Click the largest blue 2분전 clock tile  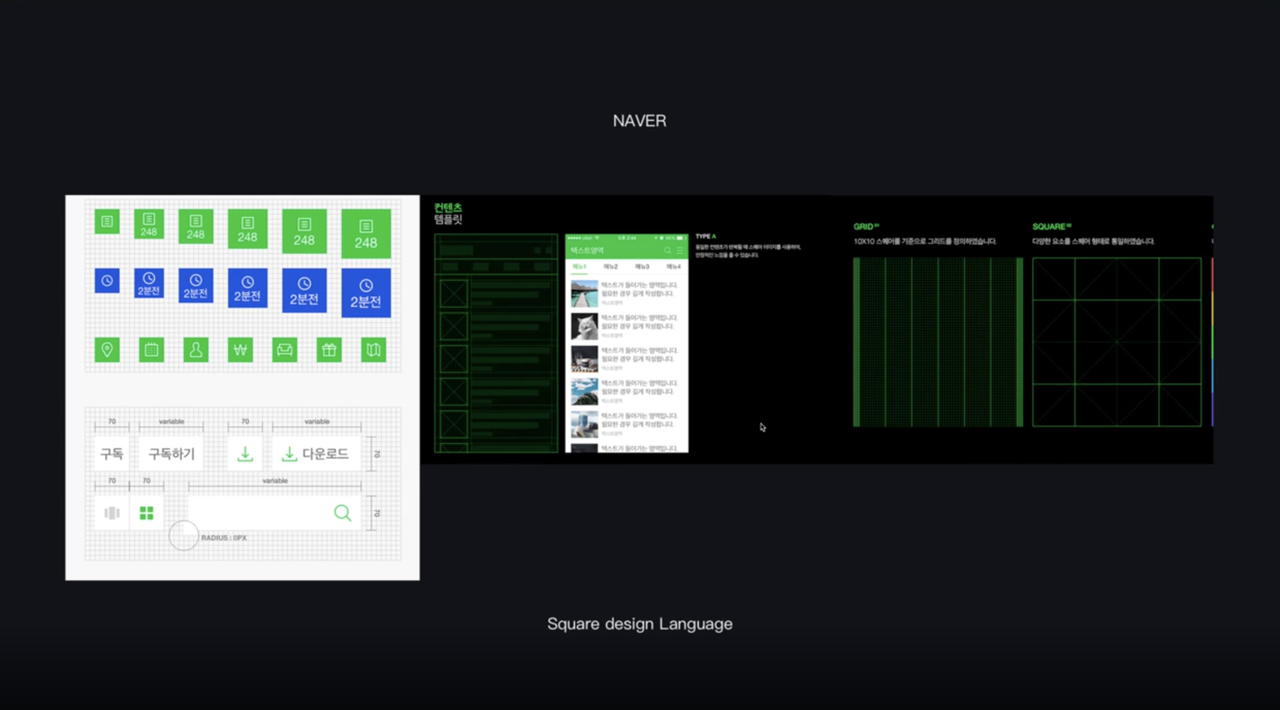tap(366, 293)
